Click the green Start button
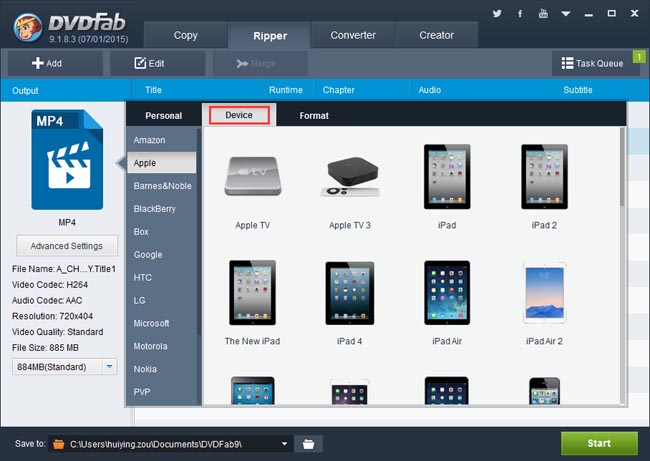650x461 pixels. point(599,443)
